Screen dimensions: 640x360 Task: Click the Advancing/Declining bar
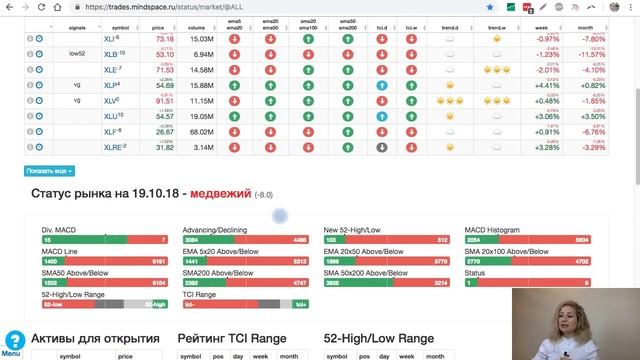coord(246,240)
